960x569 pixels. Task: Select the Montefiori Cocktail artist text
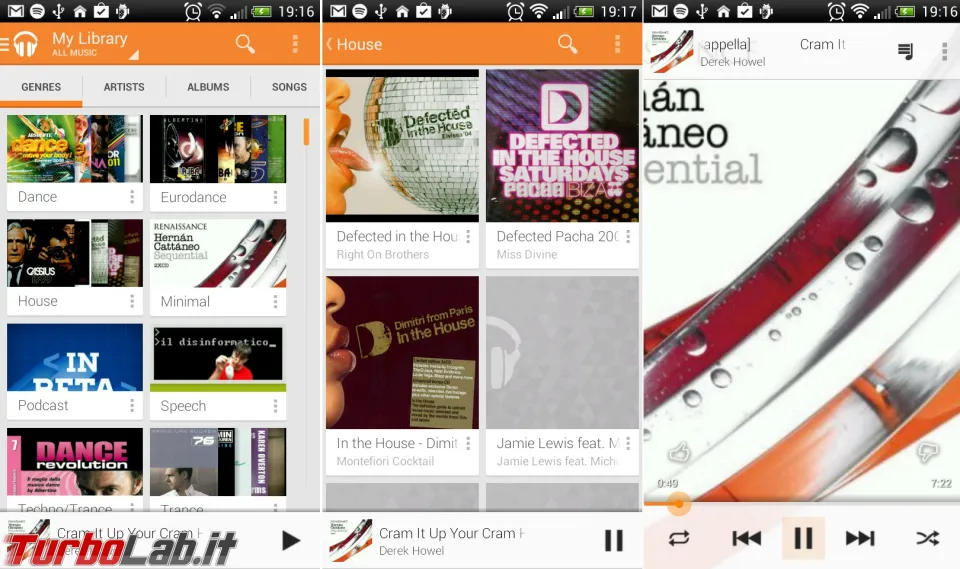385,461
